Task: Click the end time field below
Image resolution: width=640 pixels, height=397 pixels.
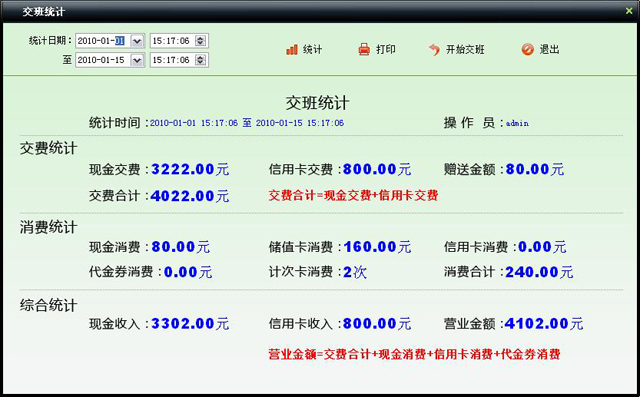Action: pyautogui.click(x=173, y=60)
